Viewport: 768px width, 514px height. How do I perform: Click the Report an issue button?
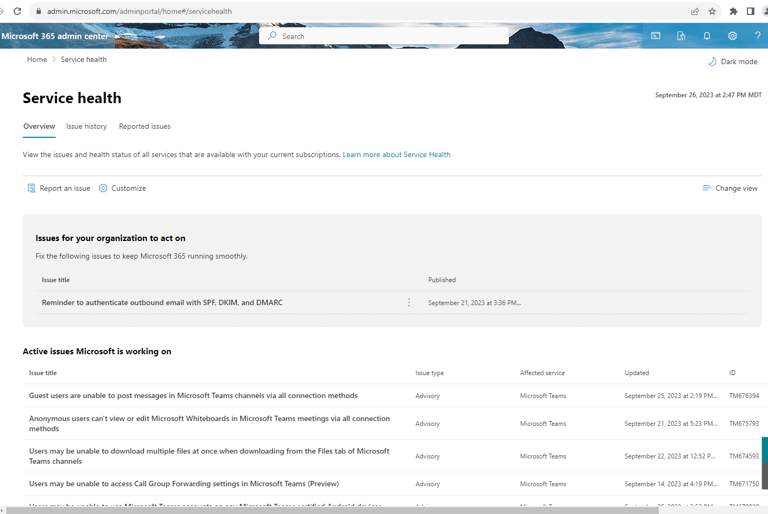59,188
